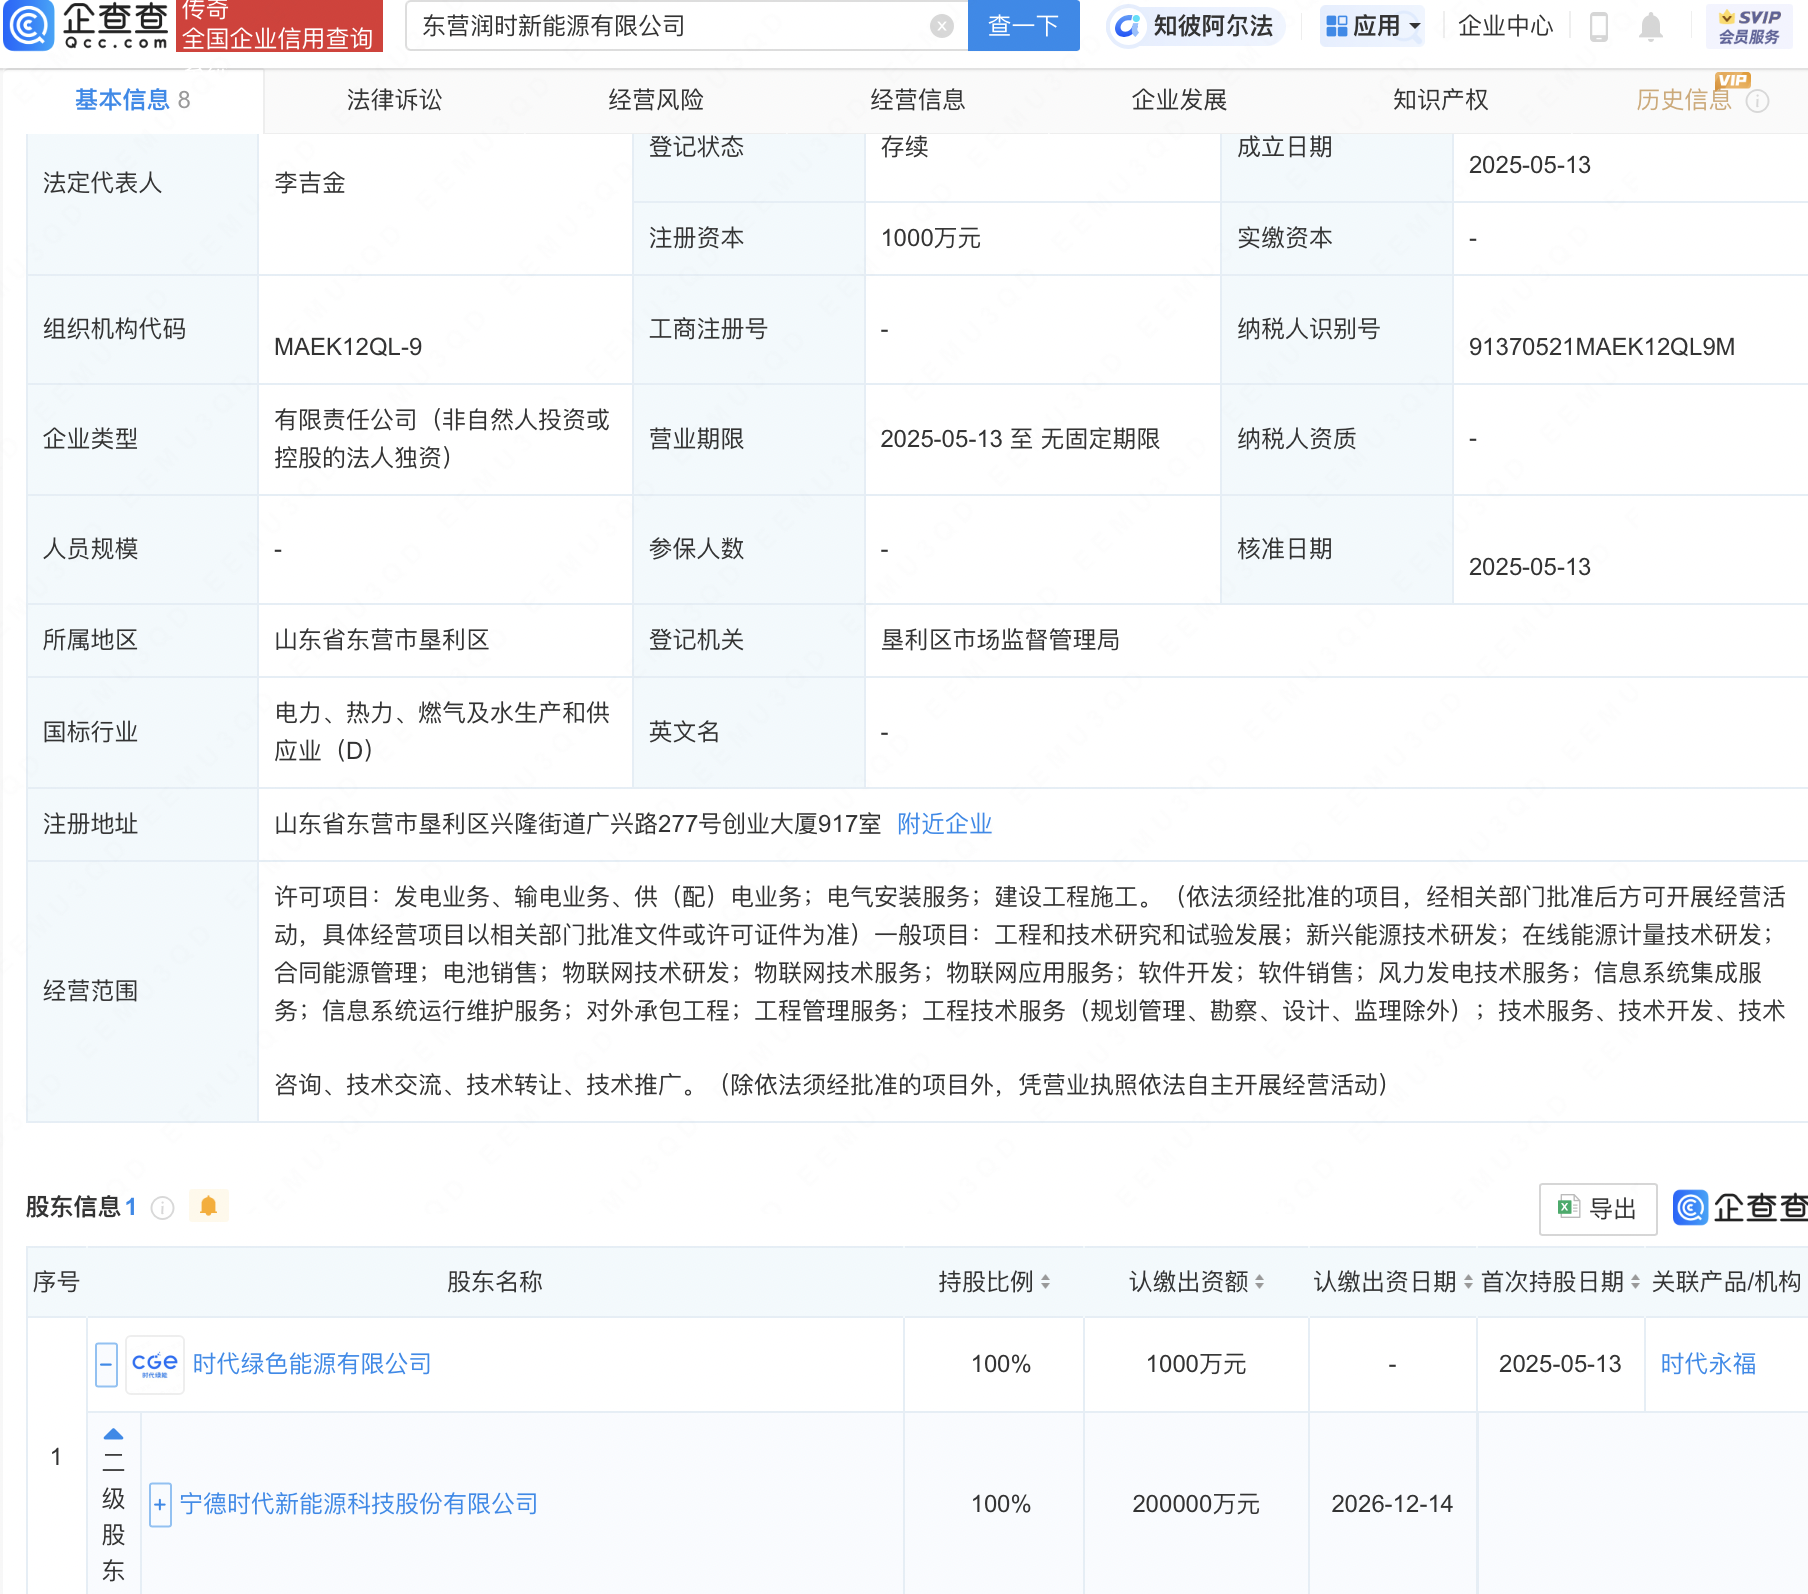The height and width of the screenshot is (1594, 1808).
Task: Open SVIP 会员服务
Action: click(x=1749, y=27)
